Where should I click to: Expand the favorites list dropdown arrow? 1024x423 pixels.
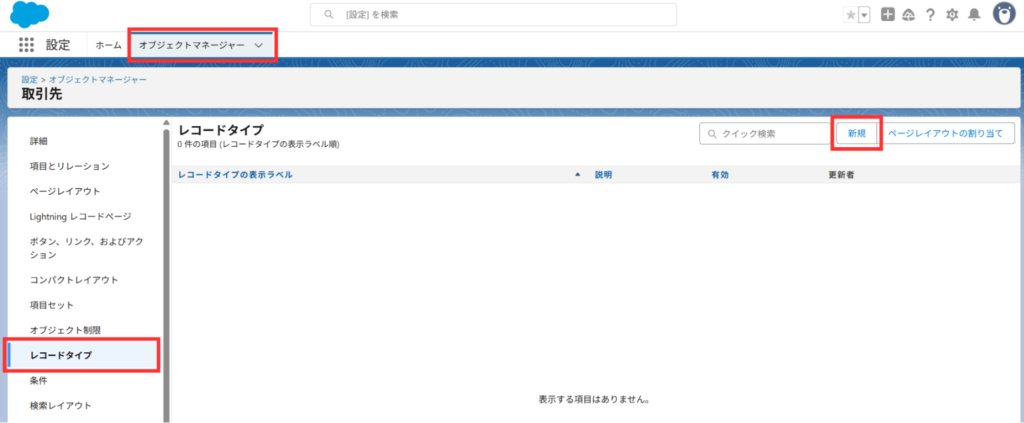[x=863, y=15]
